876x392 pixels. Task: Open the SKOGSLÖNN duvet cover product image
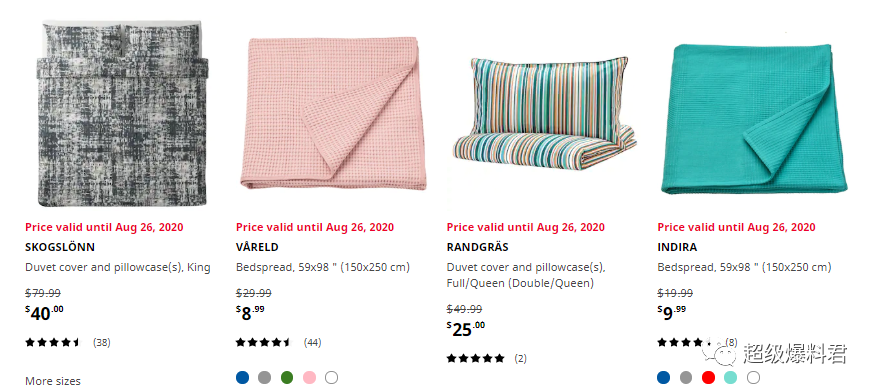point(123,113)
